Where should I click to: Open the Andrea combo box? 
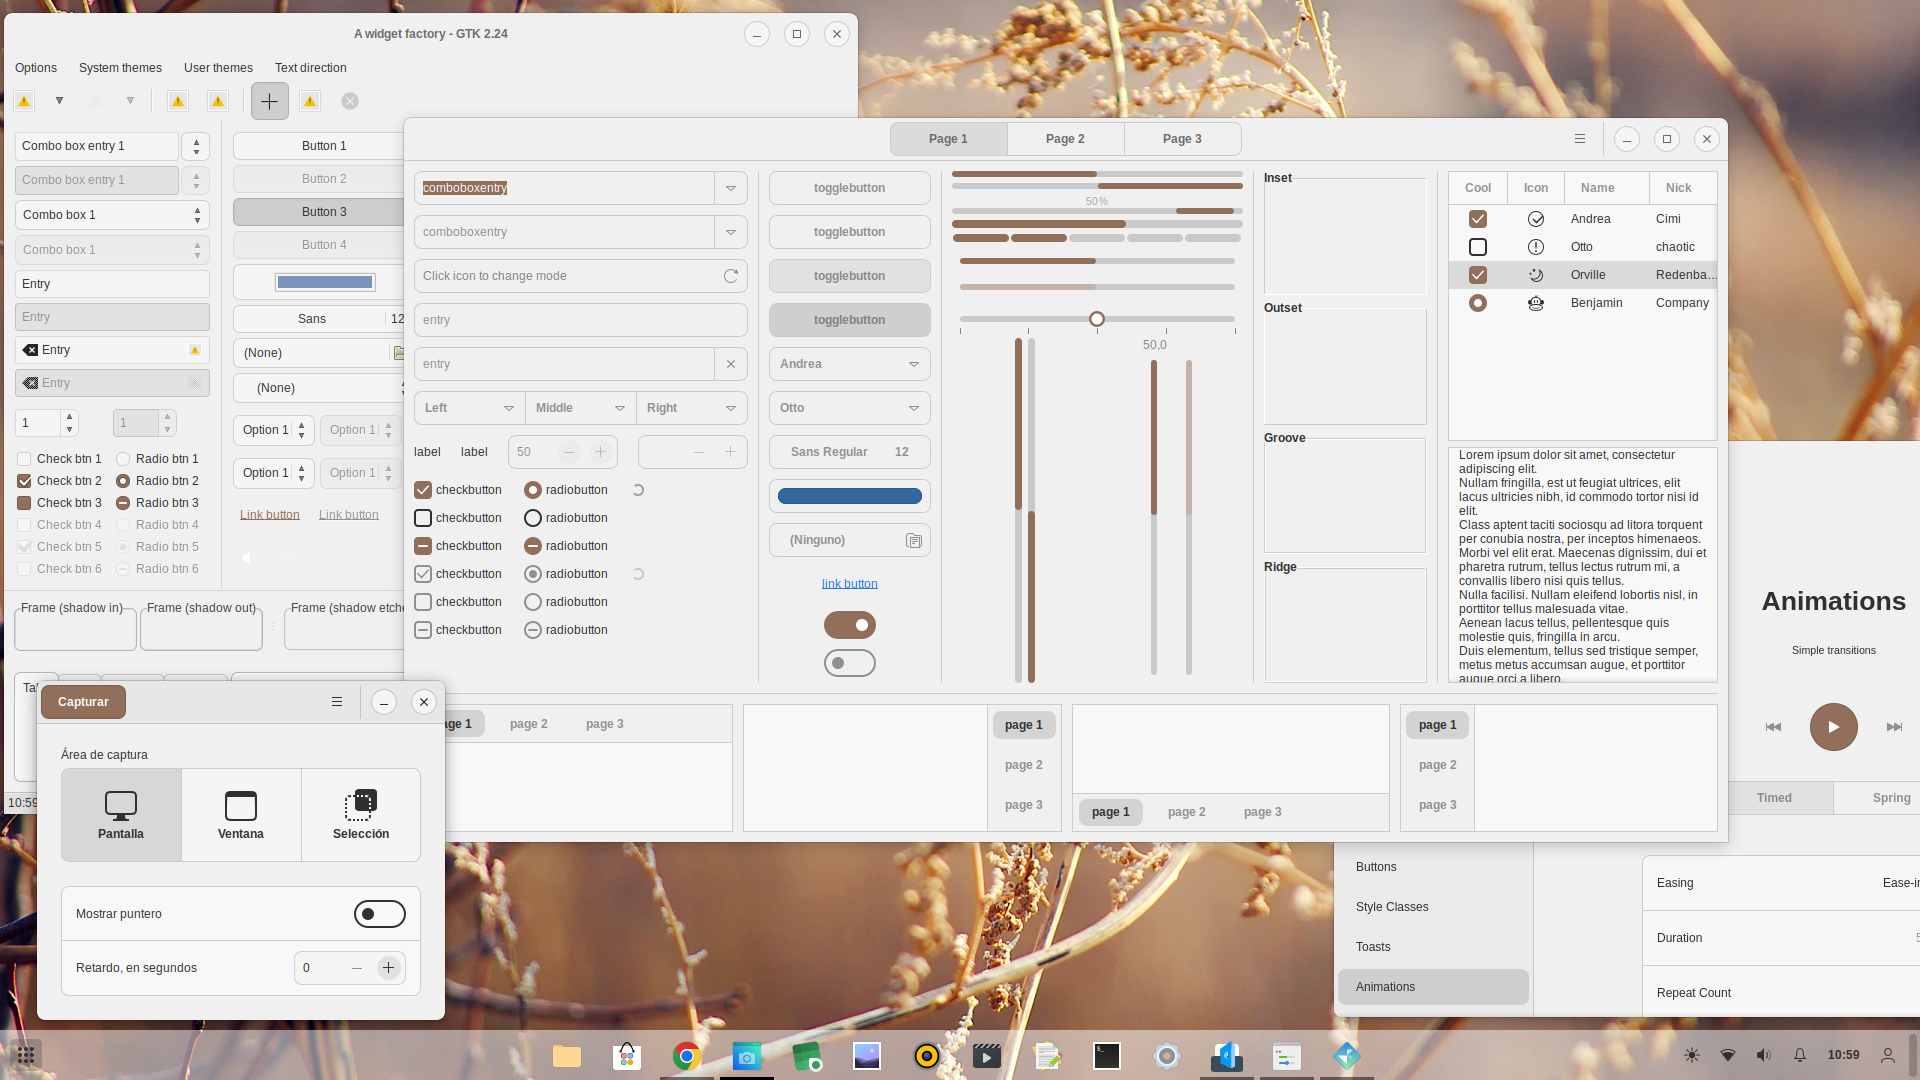tap(850, 364)
